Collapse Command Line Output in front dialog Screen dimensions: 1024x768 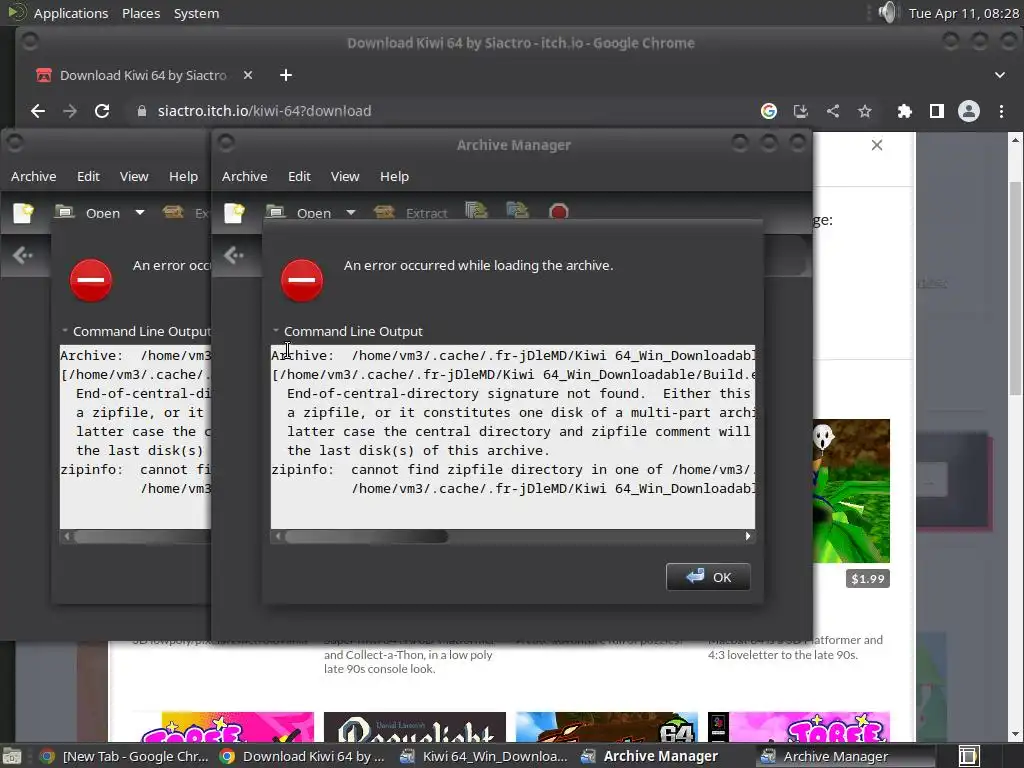click(x=347, y=331)
